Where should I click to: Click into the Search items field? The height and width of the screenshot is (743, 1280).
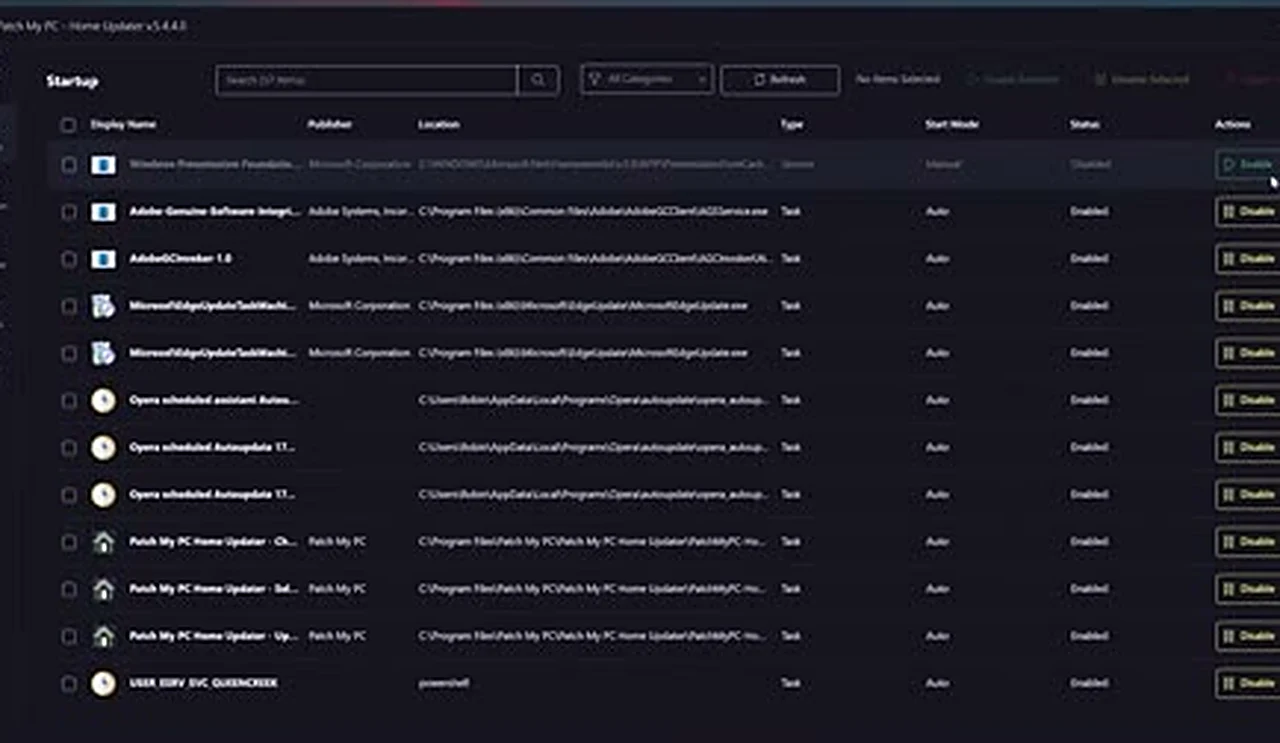coord(366,80)
